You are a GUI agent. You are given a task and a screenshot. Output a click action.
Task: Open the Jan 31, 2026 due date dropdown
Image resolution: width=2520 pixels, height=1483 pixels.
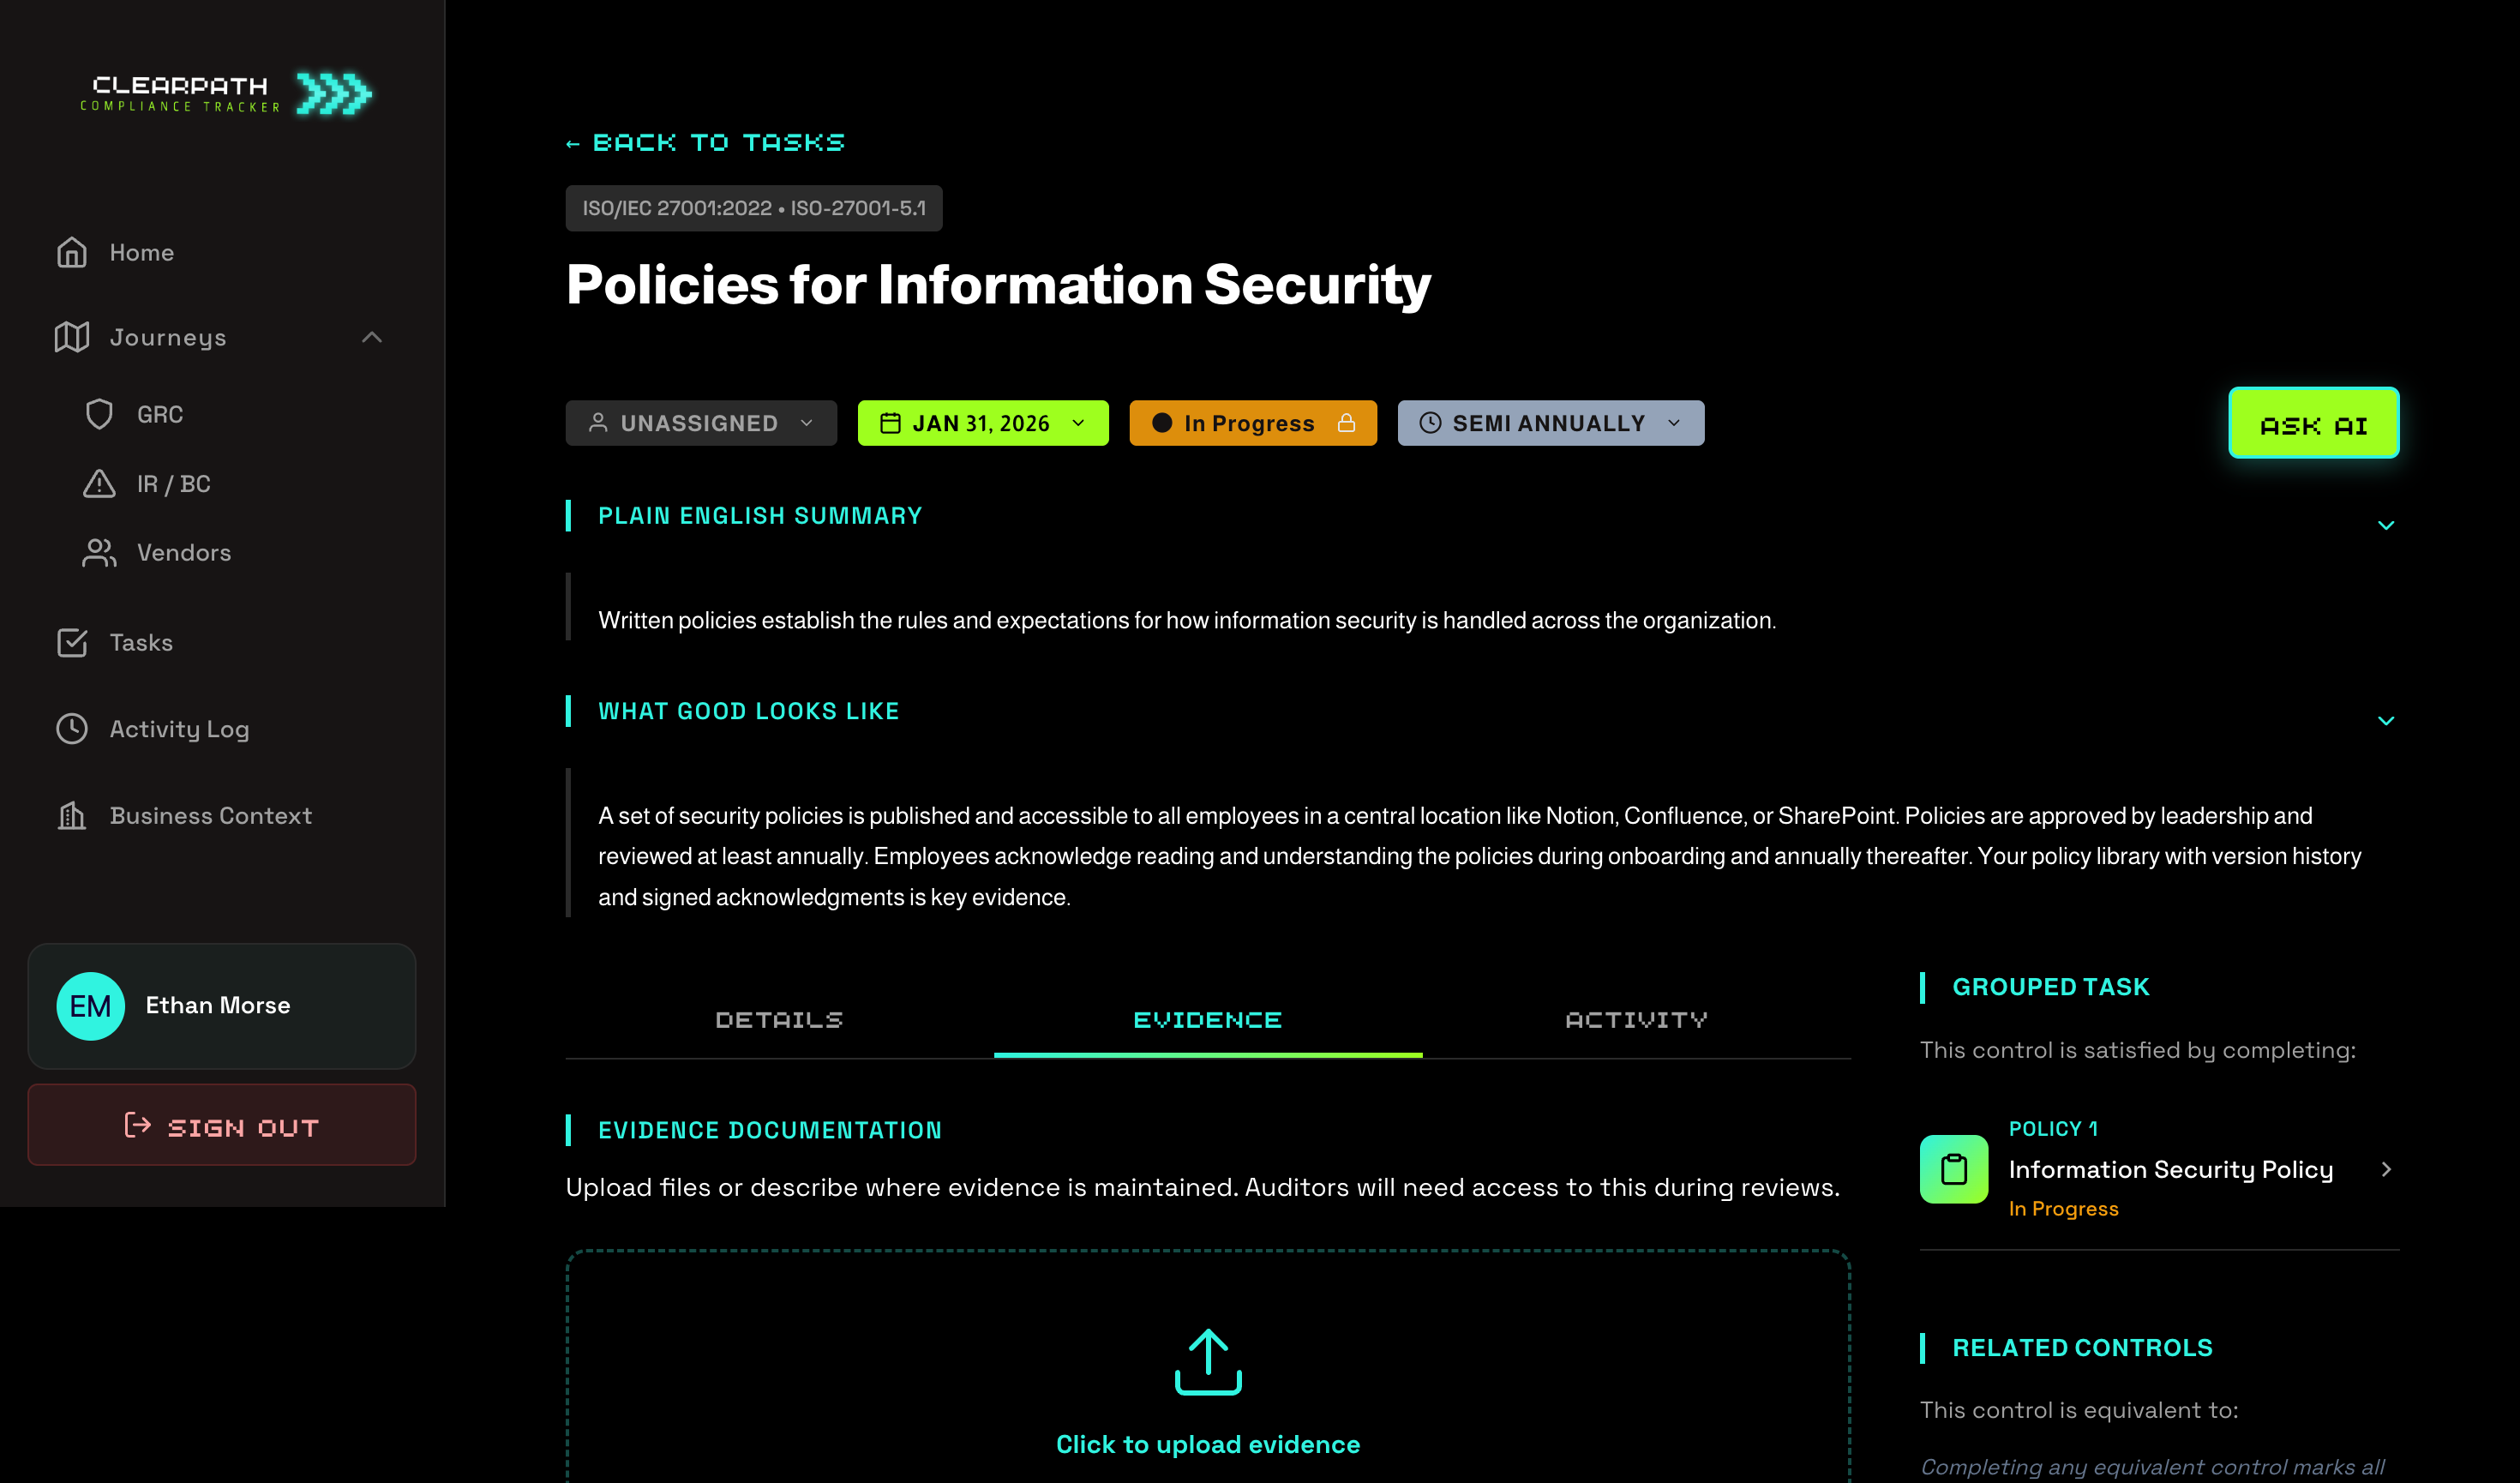tap(982, 423)
